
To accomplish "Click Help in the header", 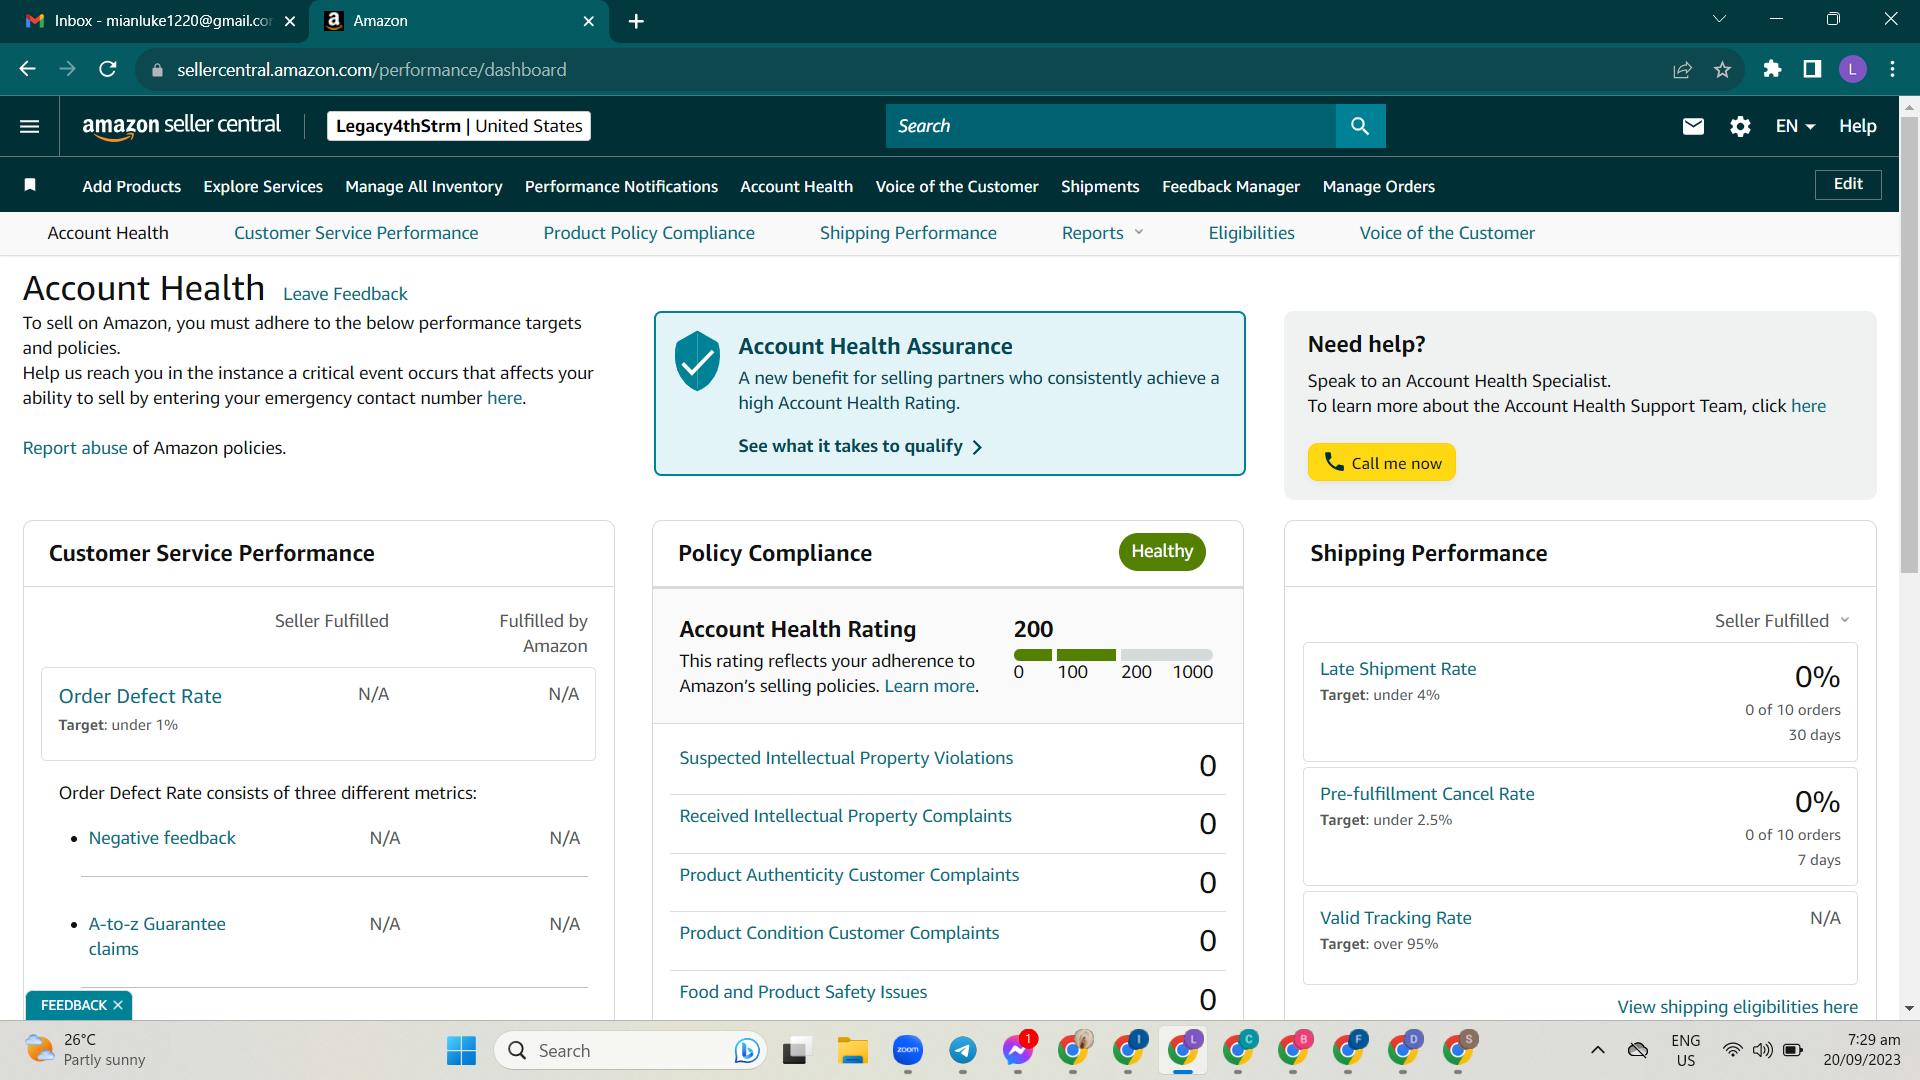I will pyautogui.click(x=1857, y=126).
